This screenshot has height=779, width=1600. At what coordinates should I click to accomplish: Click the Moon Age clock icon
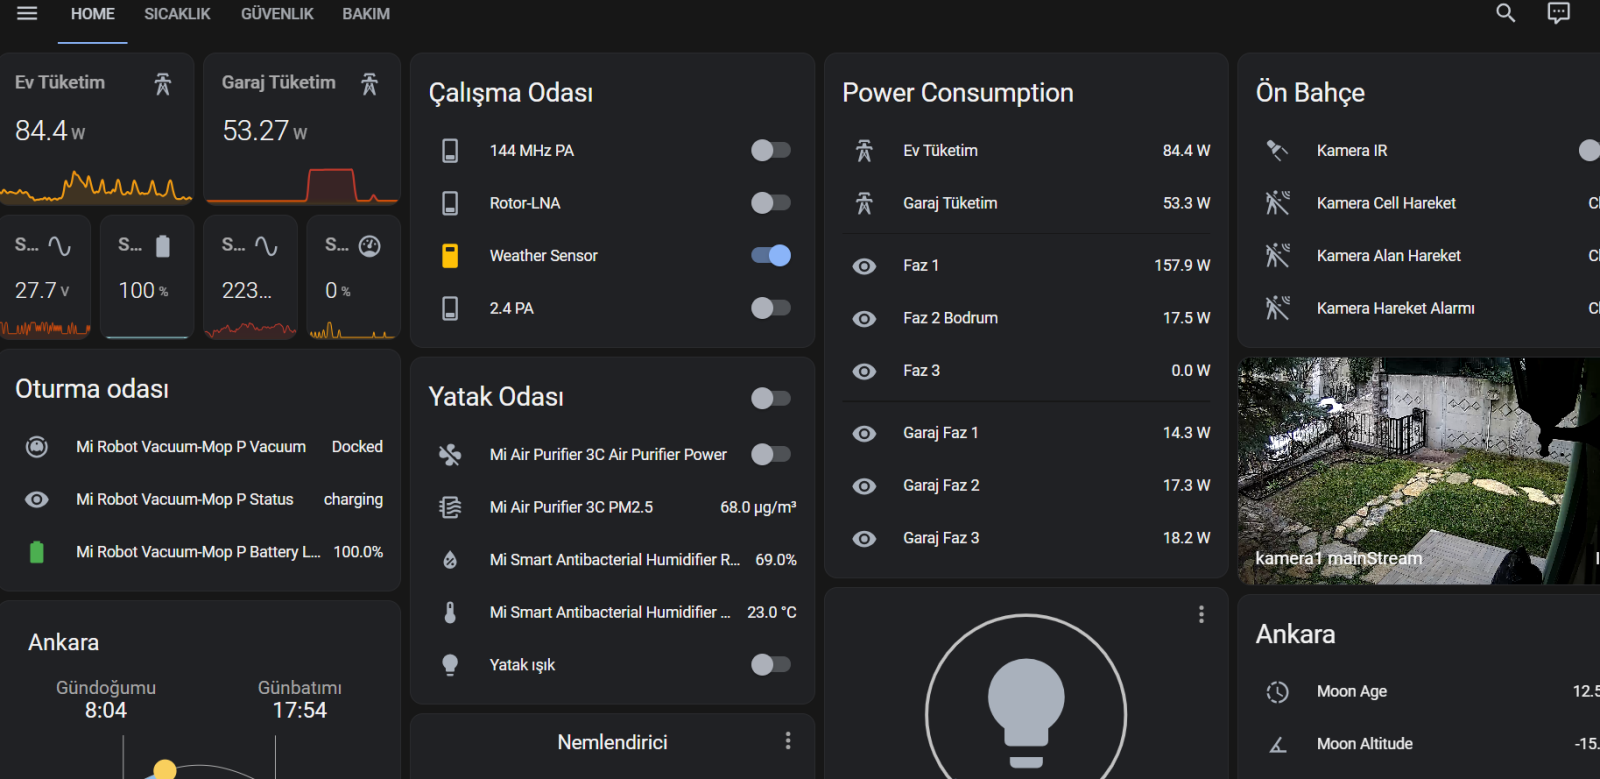point(1277,692)
